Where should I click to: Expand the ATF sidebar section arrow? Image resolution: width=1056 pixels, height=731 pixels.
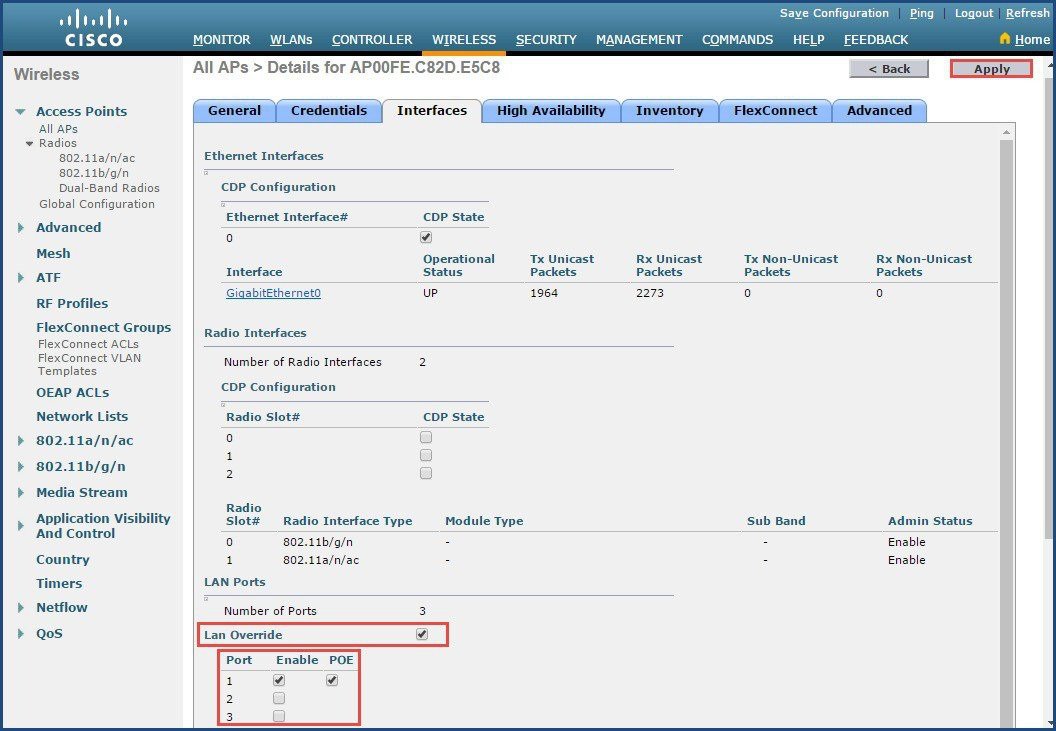[x=21, y=278]
